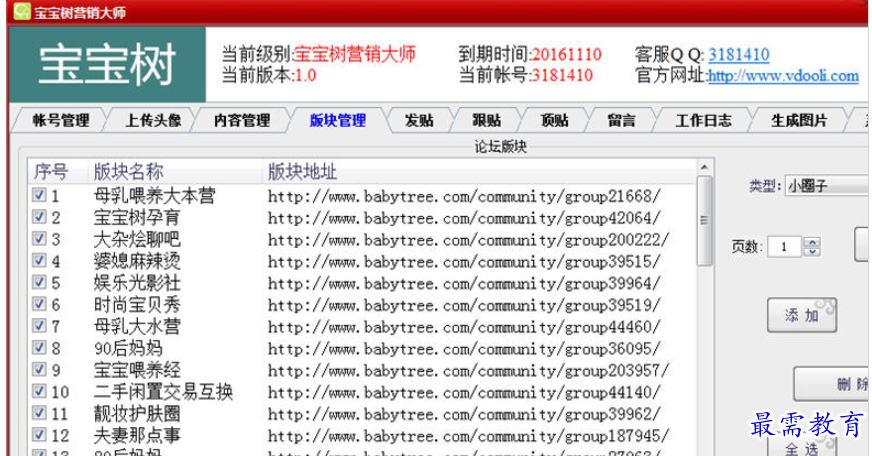
Task: Select the 版块管理 tab
Action: pyautogui.click(x=338, y=120)
